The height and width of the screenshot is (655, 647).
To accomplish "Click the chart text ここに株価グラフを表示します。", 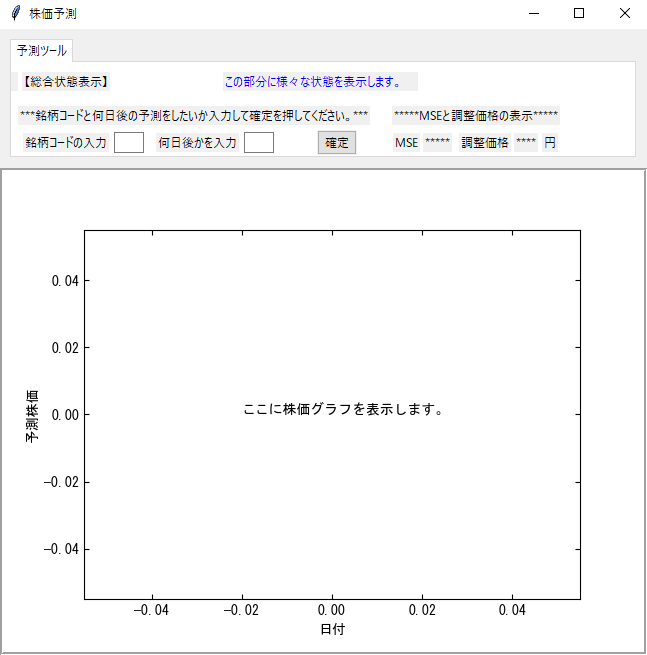I will coord(343,409).
